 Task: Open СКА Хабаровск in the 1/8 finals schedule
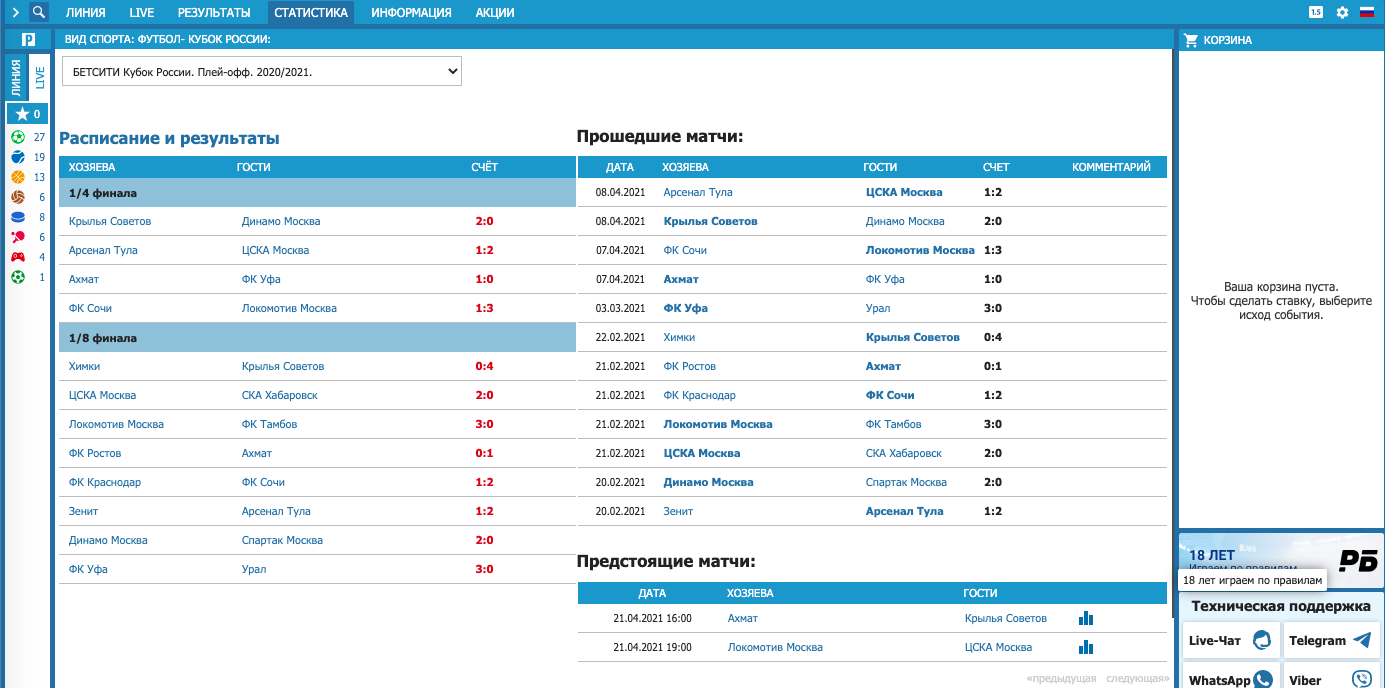click(280, 395)
